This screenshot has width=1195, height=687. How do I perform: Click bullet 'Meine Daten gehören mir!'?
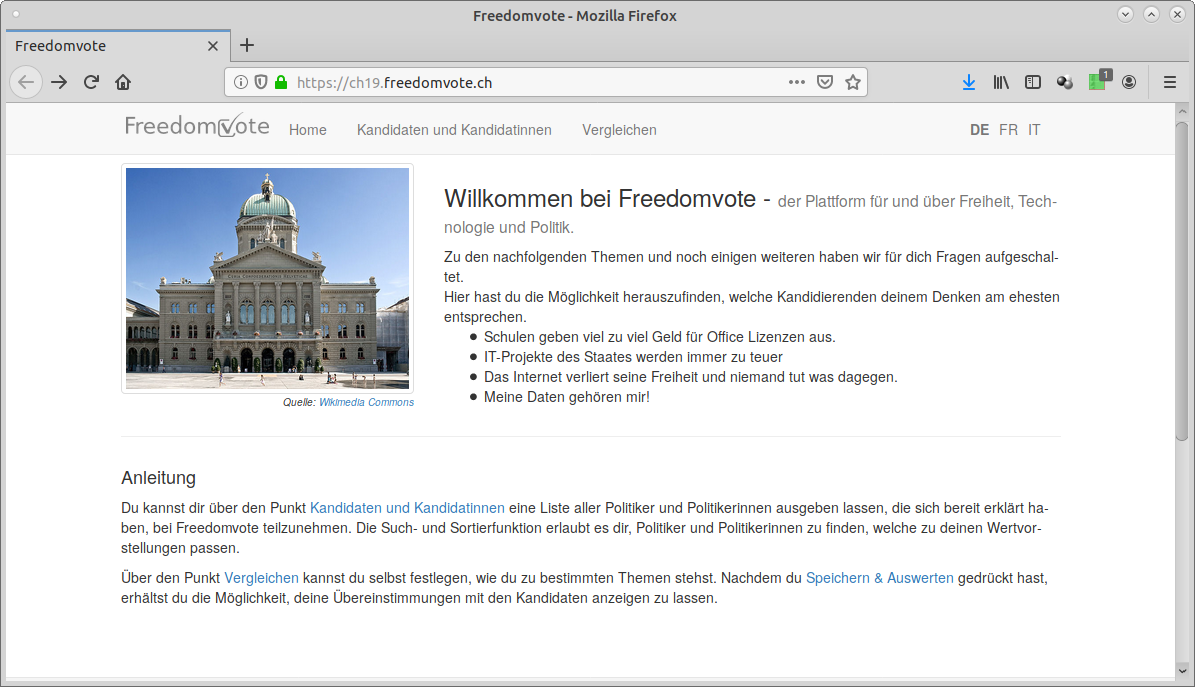point(567,397)
